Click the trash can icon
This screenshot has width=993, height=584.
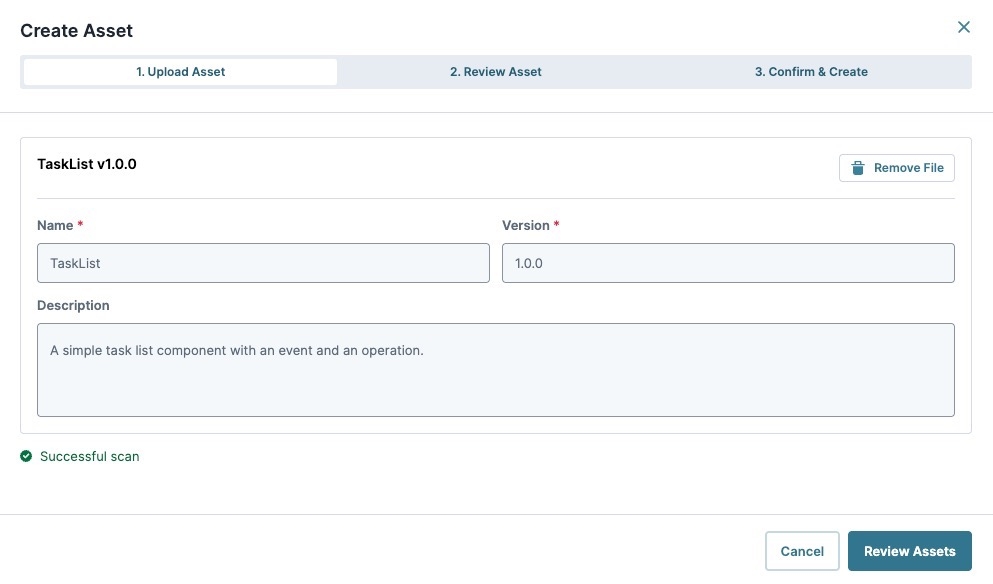857,168
